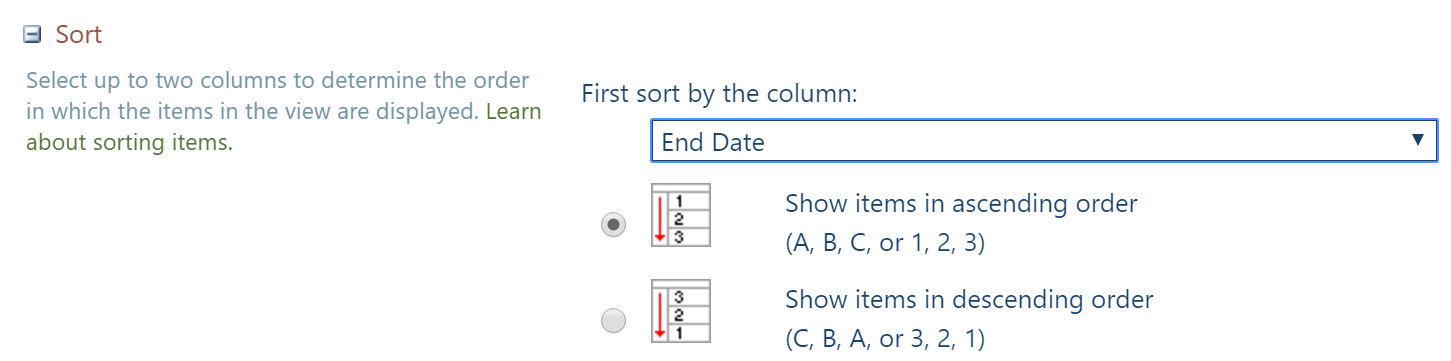
Task: Click the red arrow in descending icon
Action: click(x=660, y=315)
